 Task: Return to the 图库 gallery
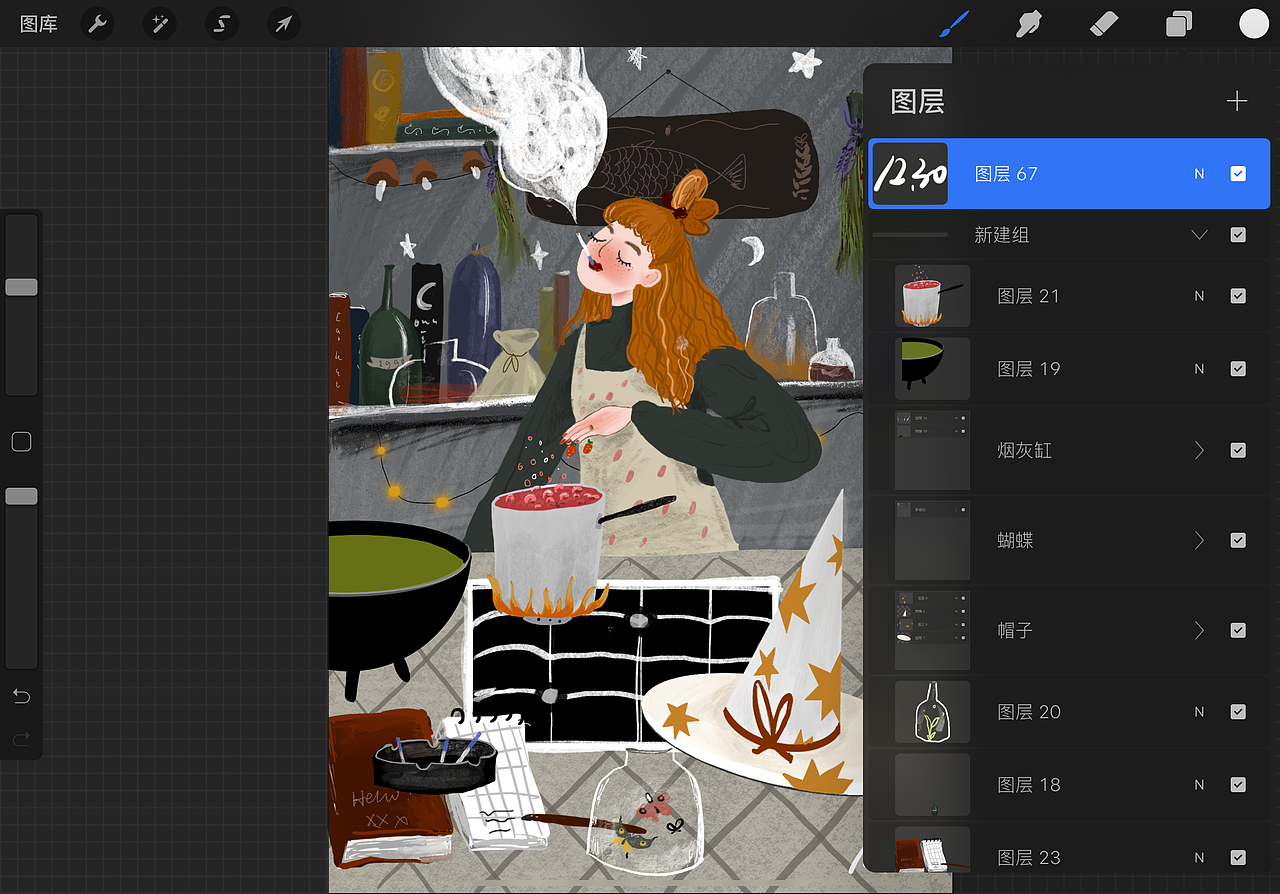38,23
